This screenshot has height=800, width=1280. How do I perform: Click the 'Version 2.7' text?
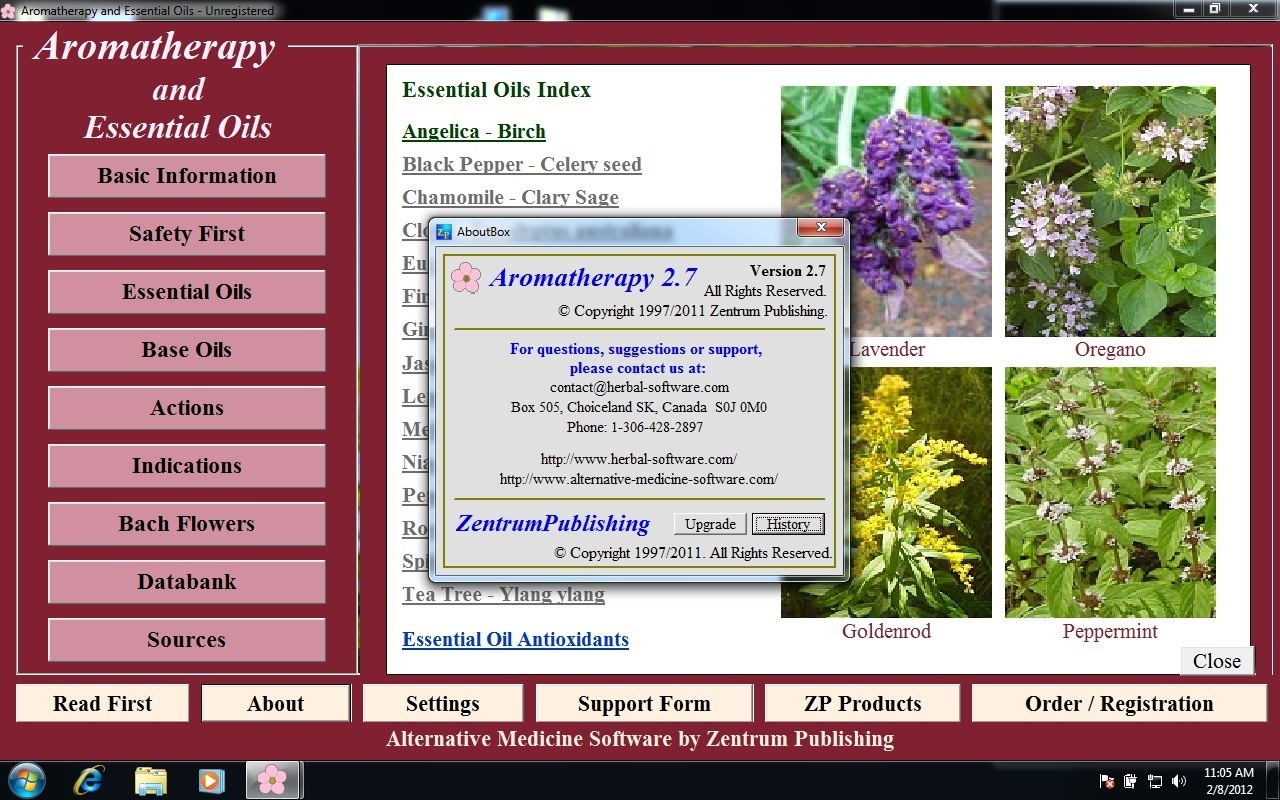coord(788,271)
